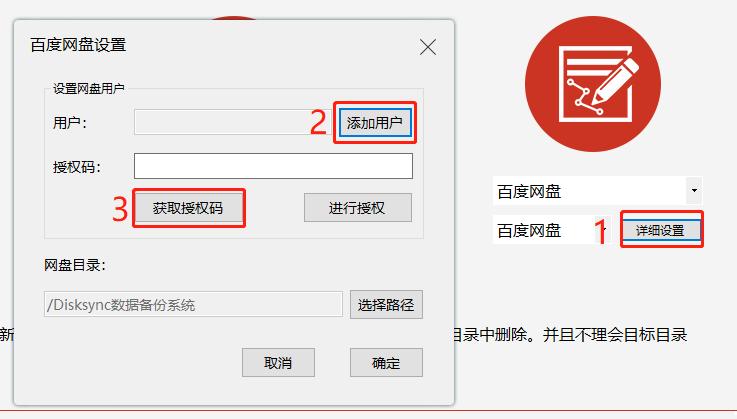This screenshot has width=737, height=419.
Task: Confirm settings with 确定 button
Action: click(x=386, y=363)
